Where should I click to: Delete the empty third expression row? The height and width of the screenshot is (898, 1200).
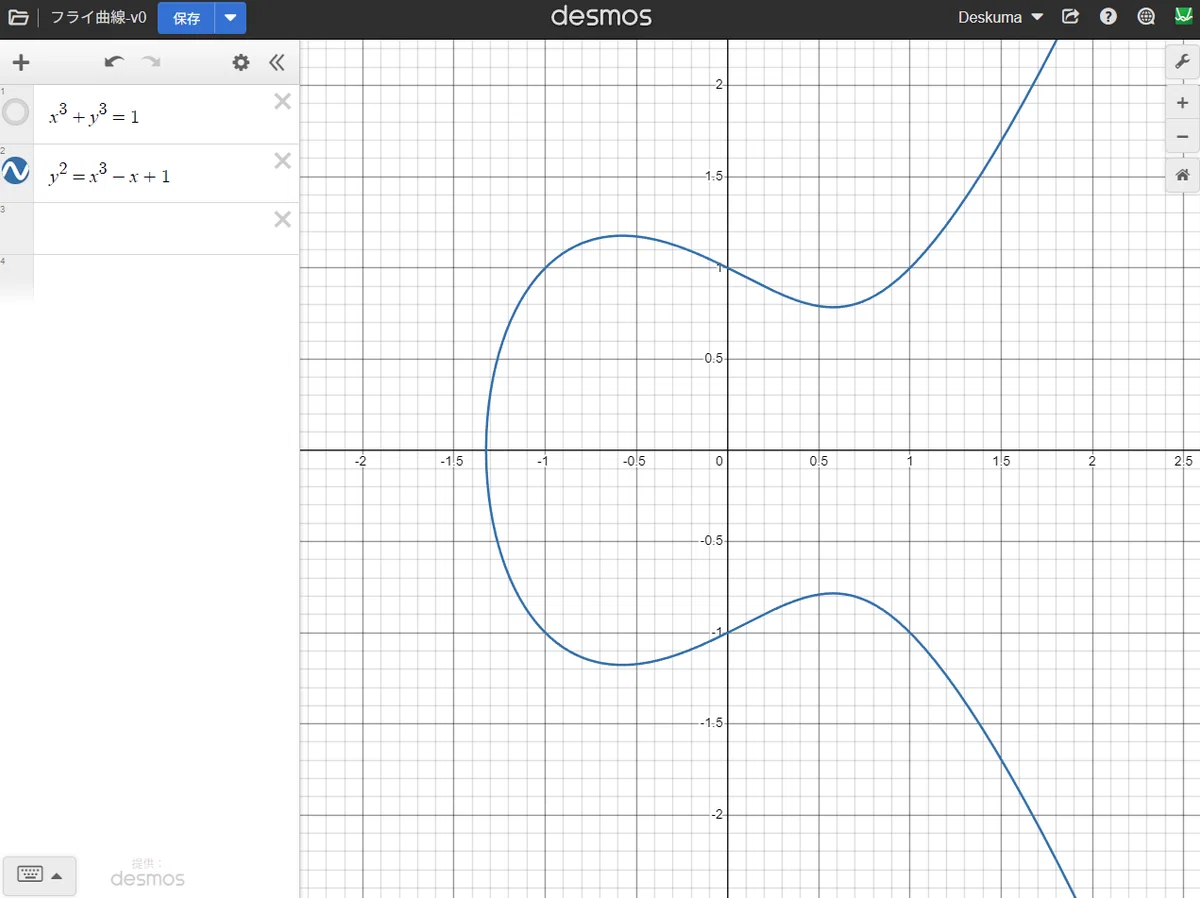[x=283, y=219]
